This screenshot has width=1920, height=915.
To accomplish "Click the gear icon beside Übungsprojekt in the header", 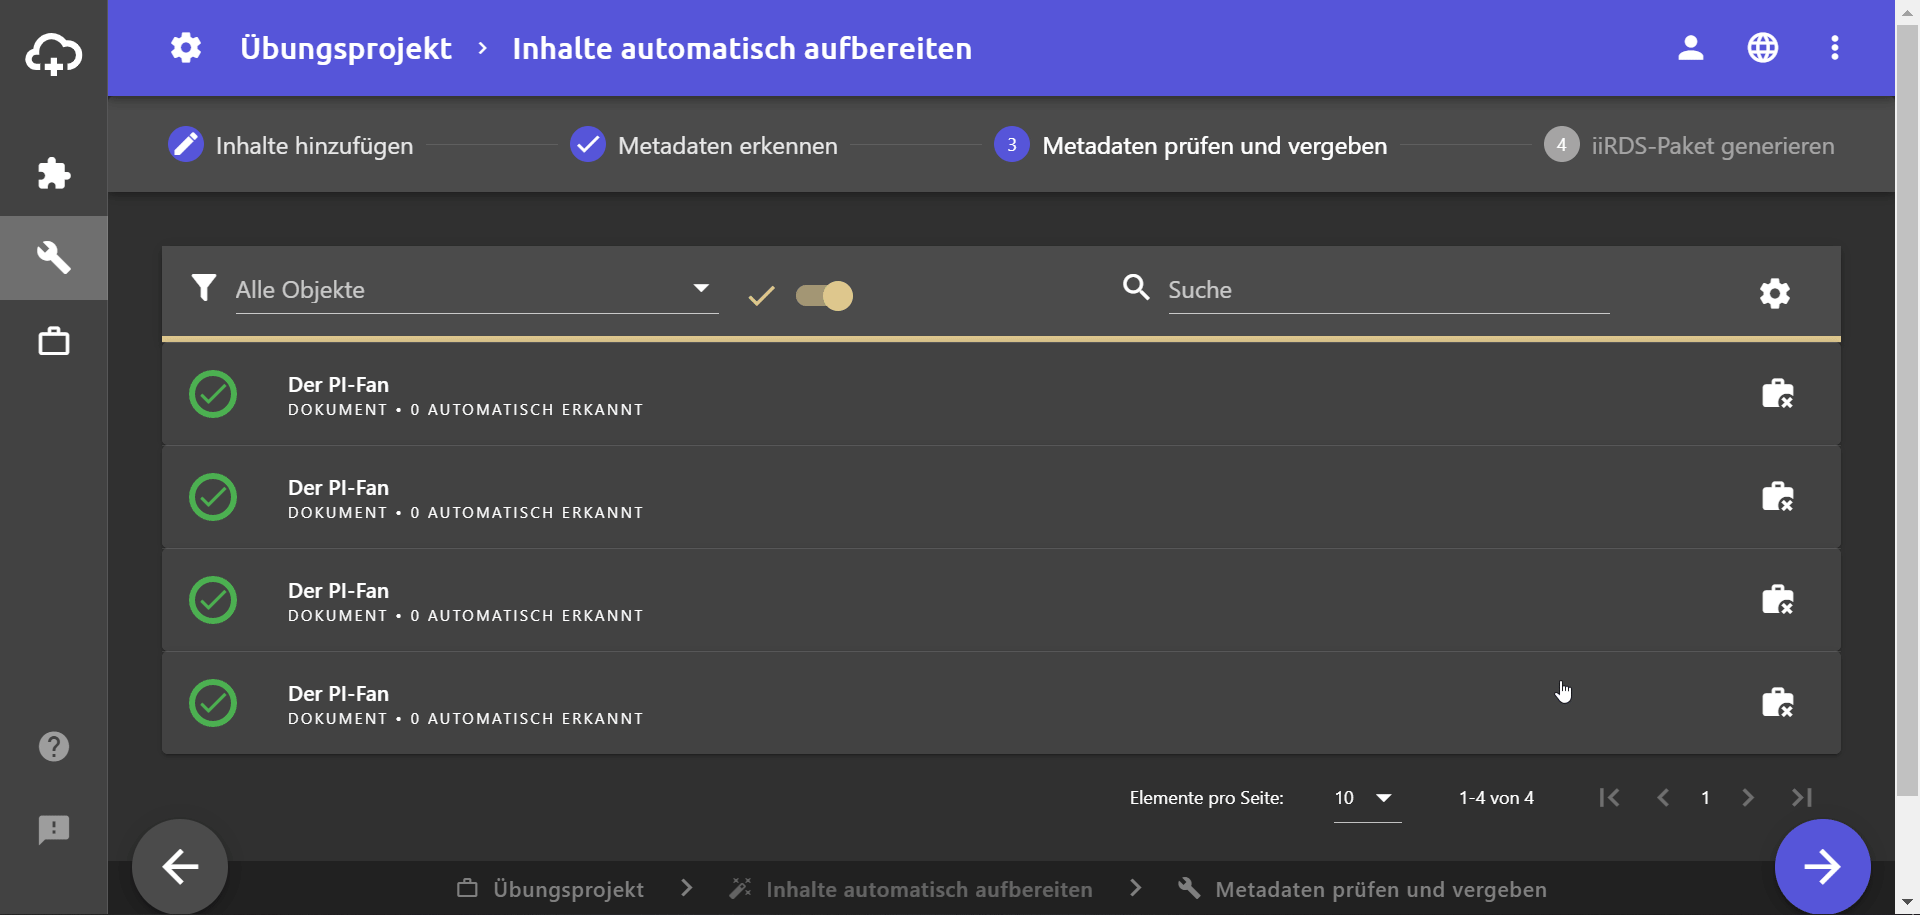I will pos(186,48).
